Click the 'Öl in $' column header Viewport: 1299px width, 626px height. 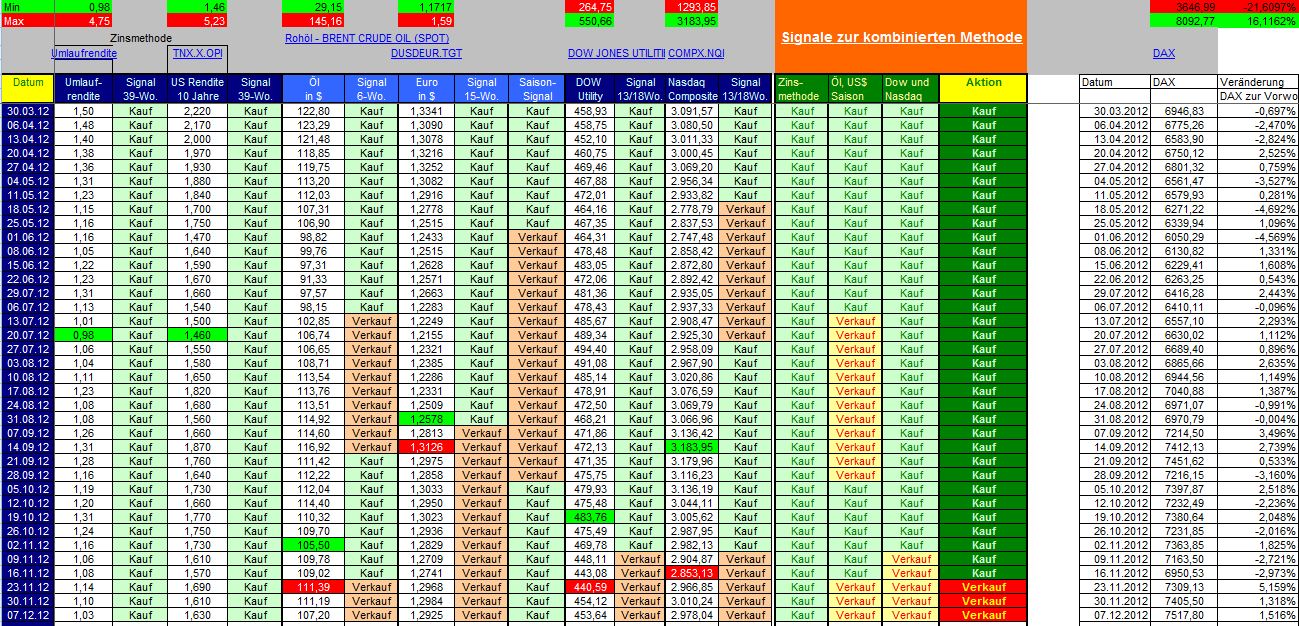click(x=314, y=88)
